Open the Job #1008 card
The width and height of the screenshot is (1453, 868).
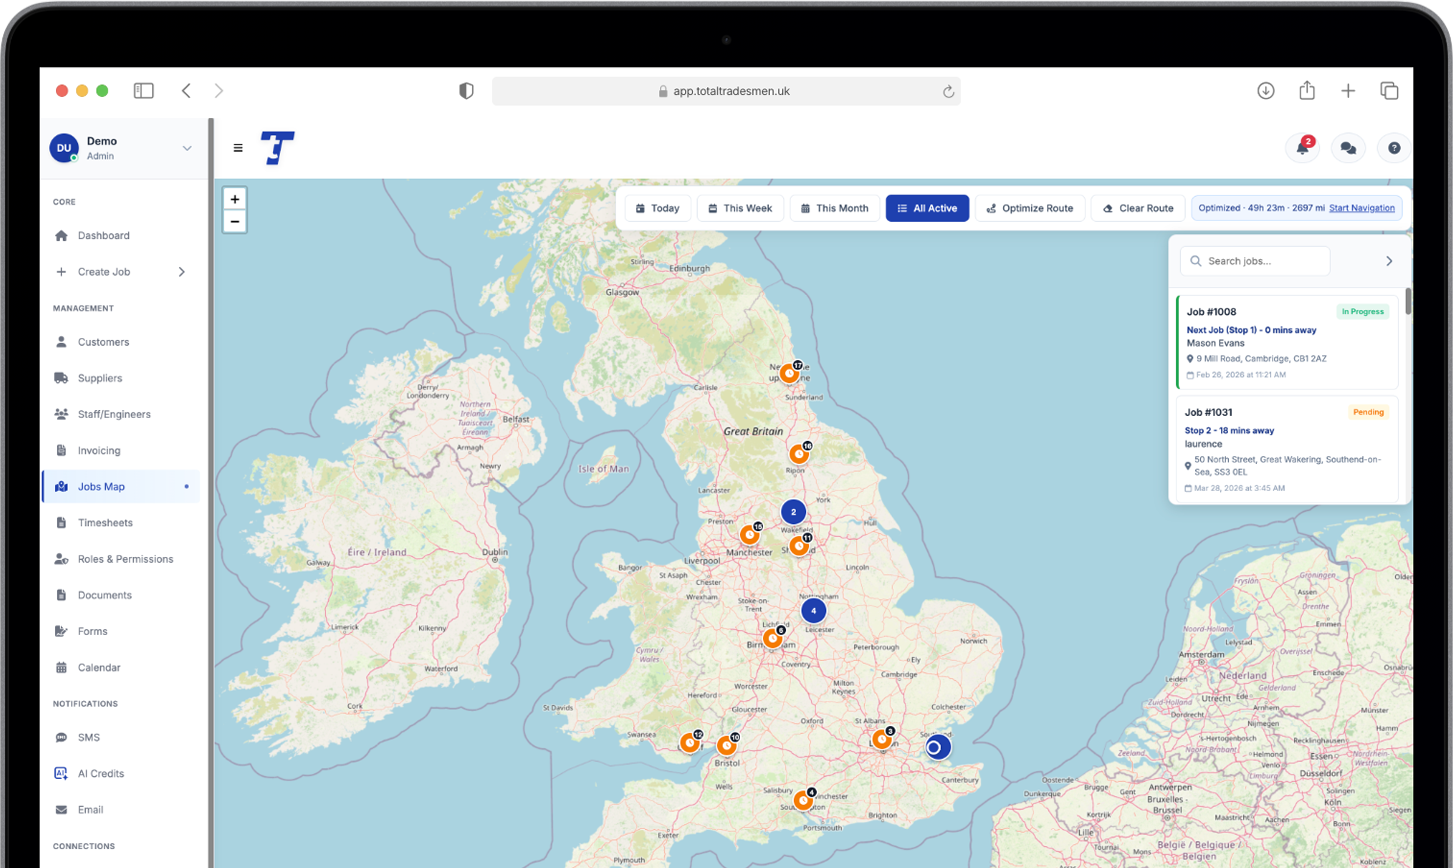click(1287, 342)
